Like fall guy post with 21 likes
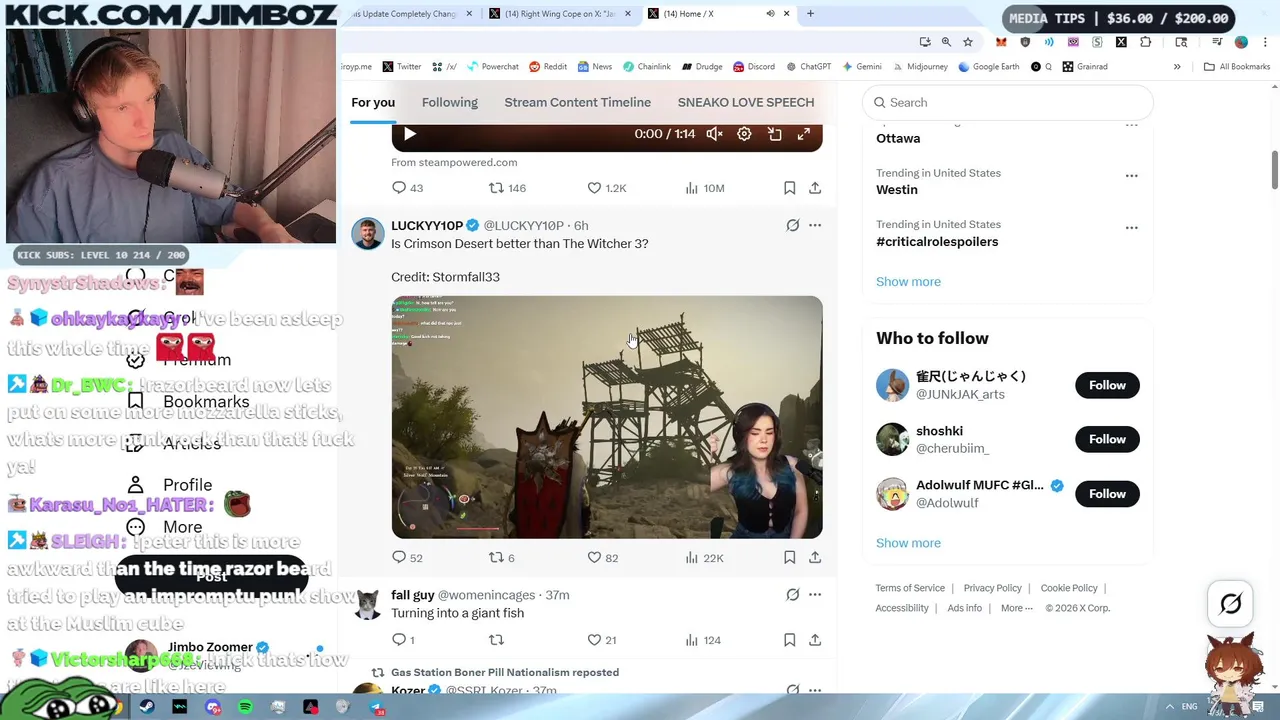Image resolution: width=1280 pixels, height=720 pixels. 602,640
